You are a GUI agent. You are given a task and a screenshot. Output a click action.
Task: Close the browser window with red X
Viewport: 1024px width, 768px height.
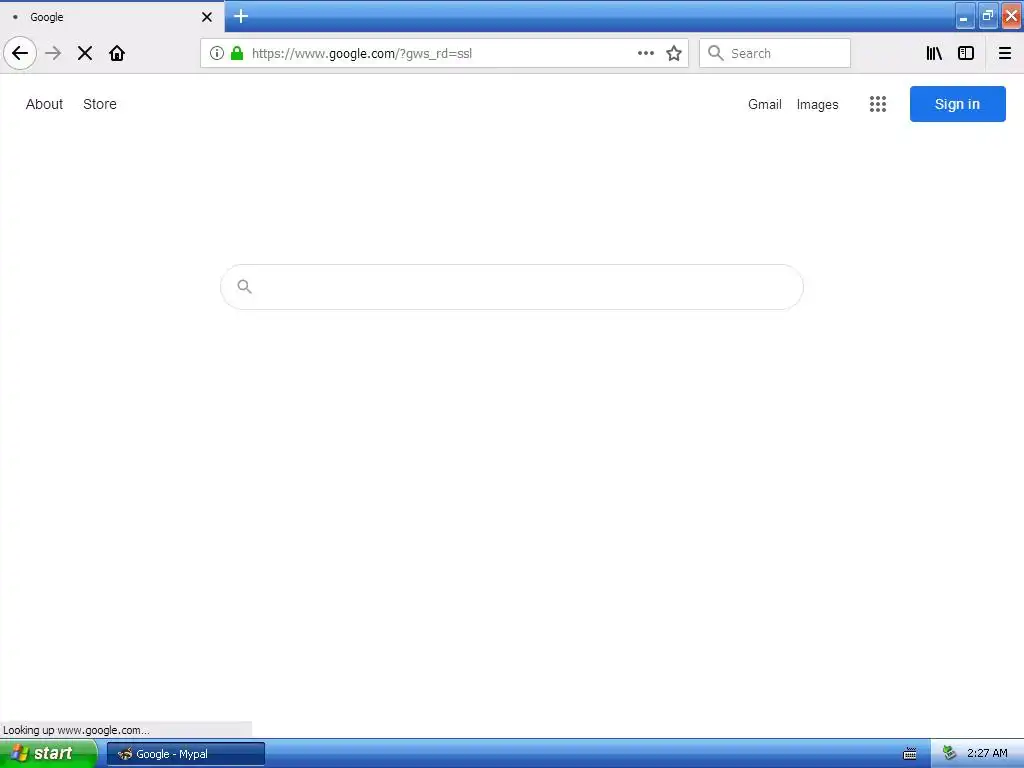coord(1011,17)
